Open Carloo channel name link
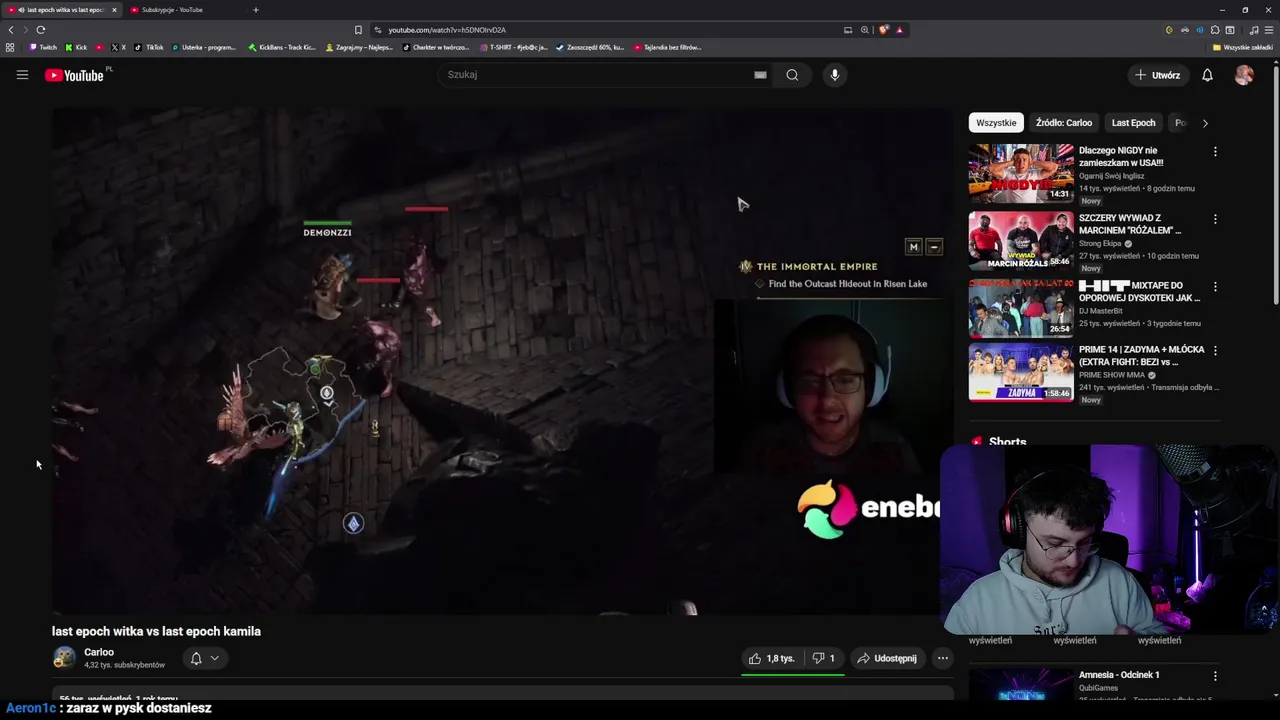Viewport: 1280px width, 720px height. tap(99, 652)
